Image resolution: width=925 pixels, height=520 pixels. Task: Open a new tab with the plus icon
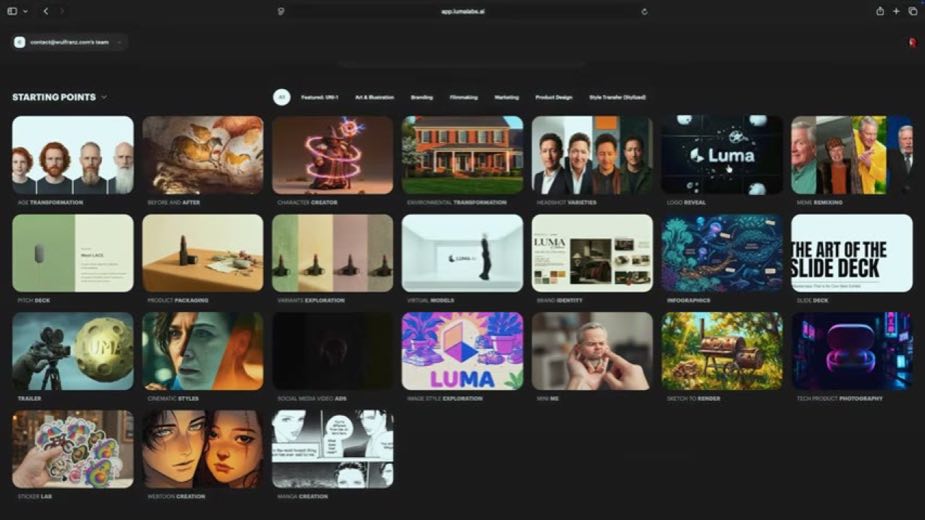896,11
